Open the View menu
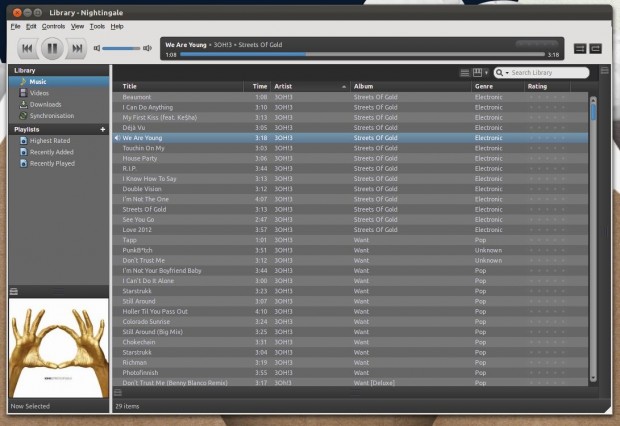 78,27
